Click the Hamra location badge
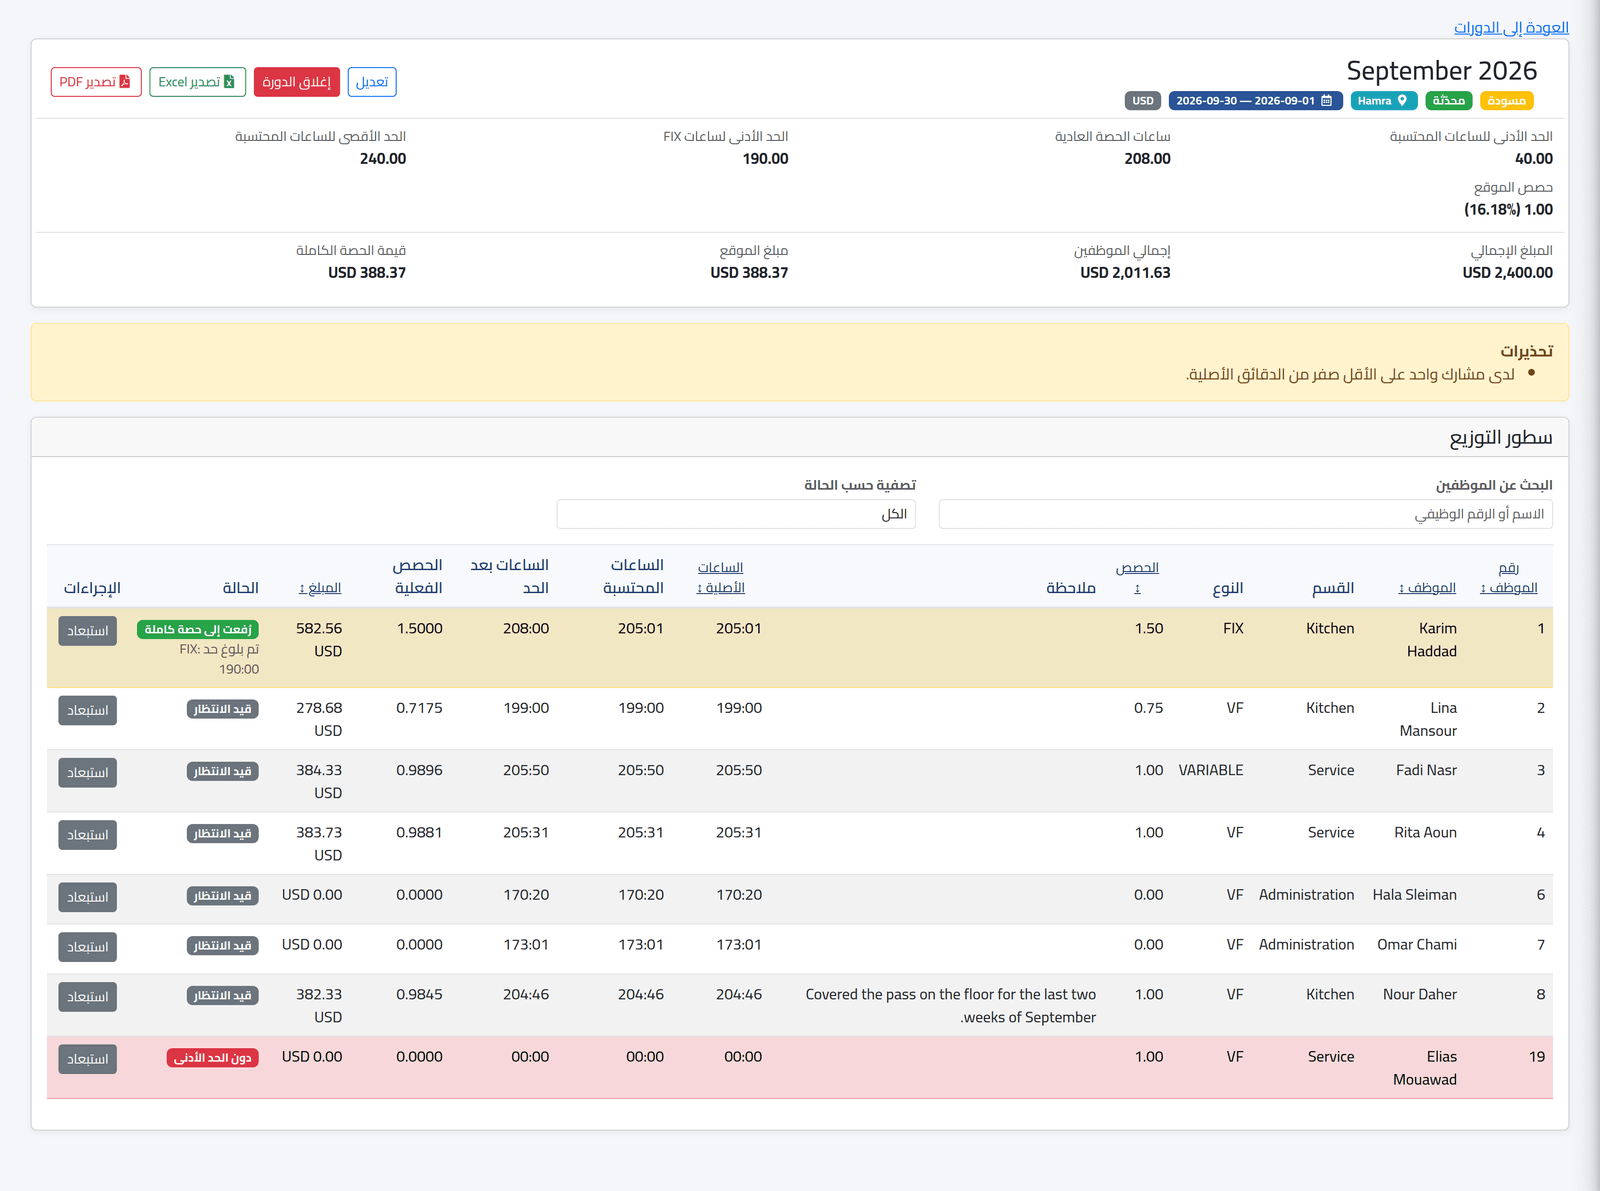The image size is (1600, 1191). click(x=1382, y=101)
